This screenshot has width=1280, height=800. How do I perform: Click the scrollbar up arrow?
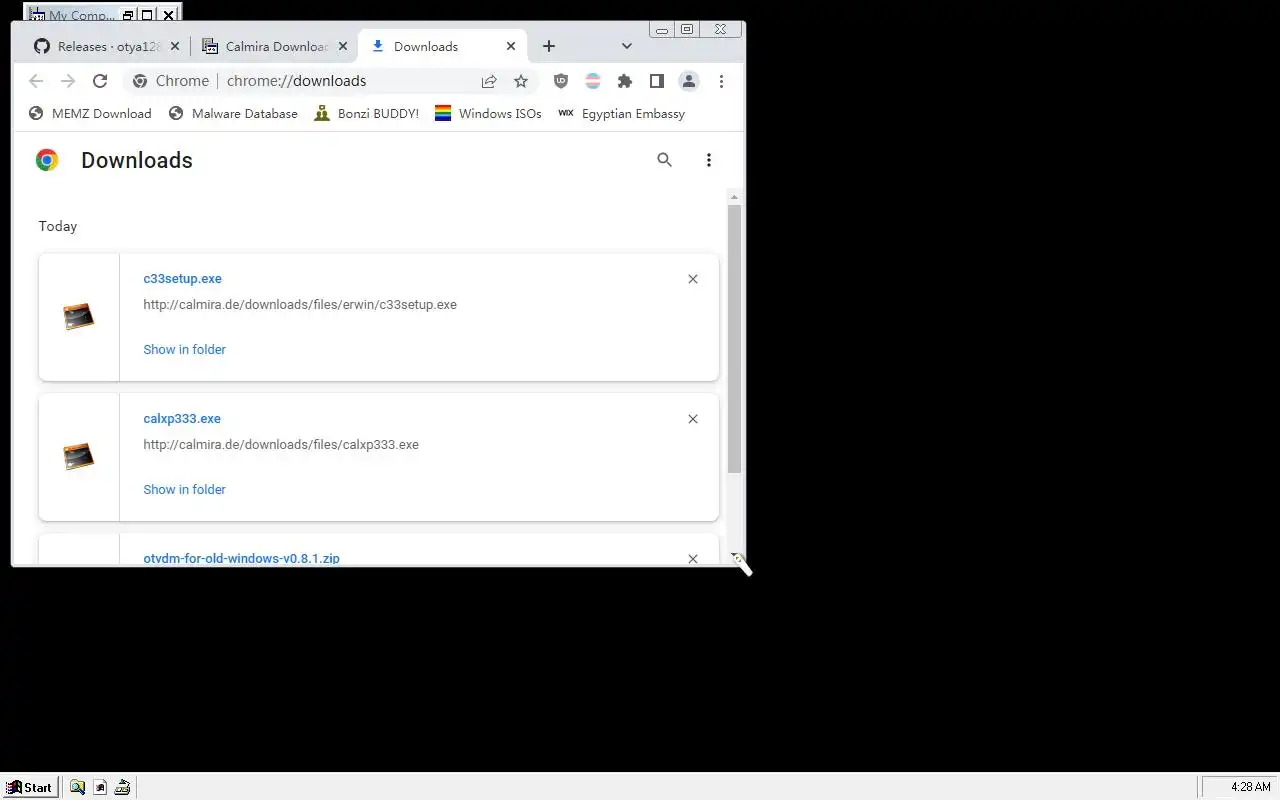coord(734,196)
